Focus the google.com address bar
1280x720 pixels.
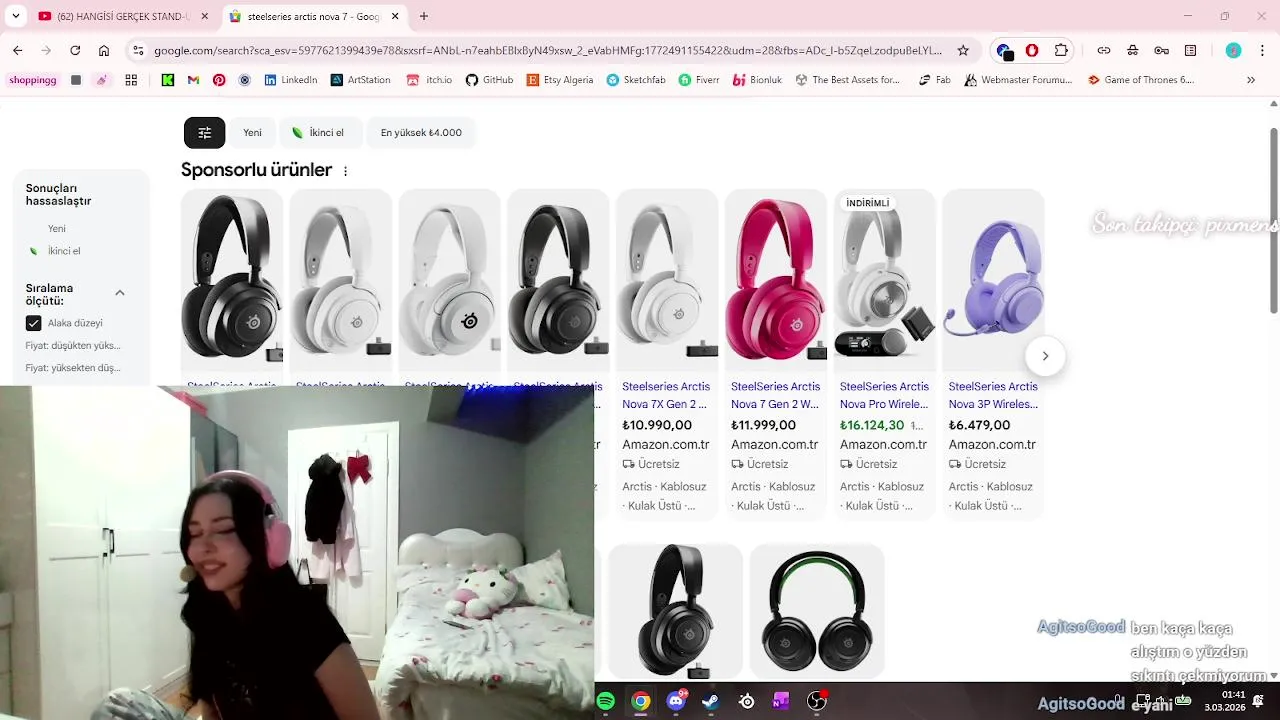[x=546, y=50]
